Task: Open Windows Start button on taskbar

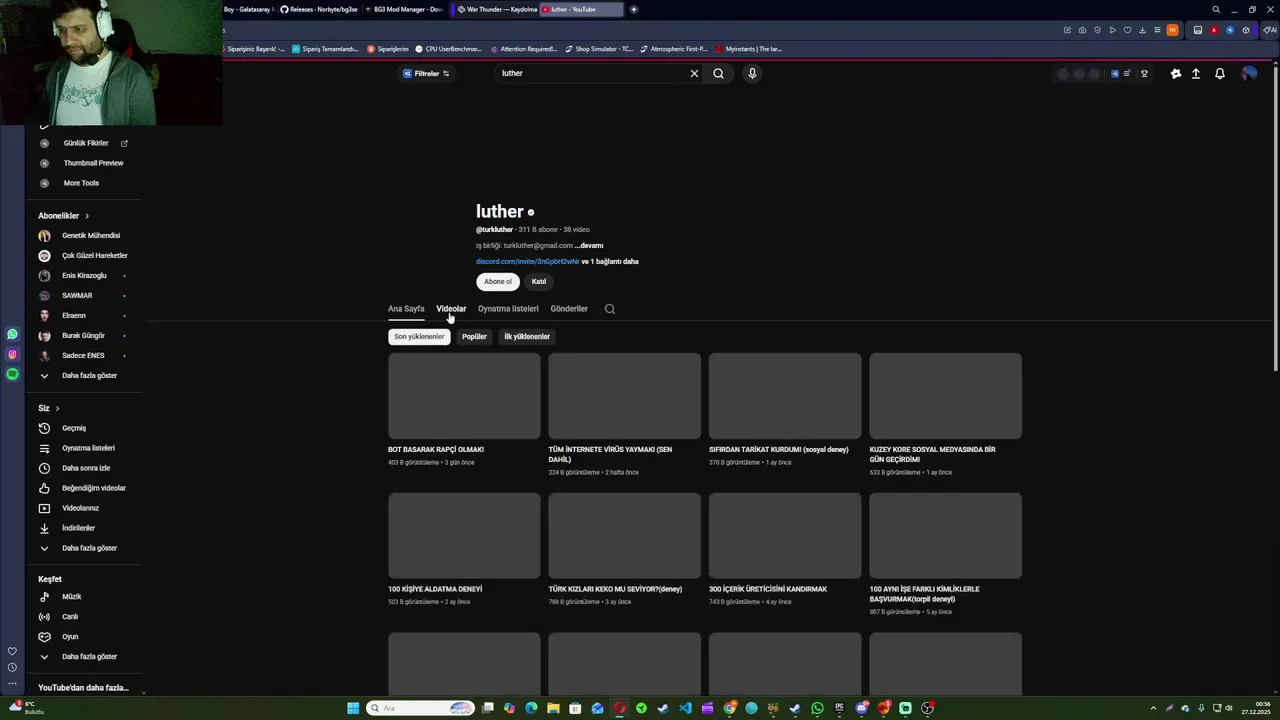Action: pyautogui.click(x=353, y=708)
